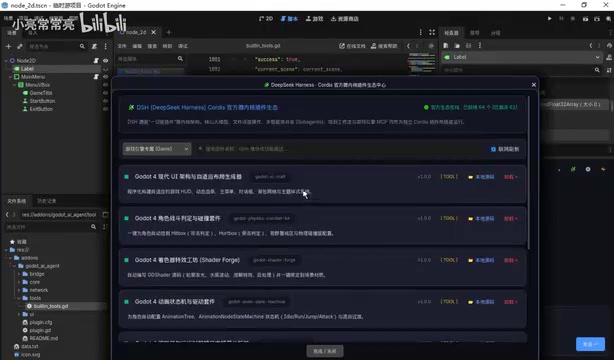Click the plugin search field in dialog
This screenshot has height=360, width=614.
[x=339, y=149]
